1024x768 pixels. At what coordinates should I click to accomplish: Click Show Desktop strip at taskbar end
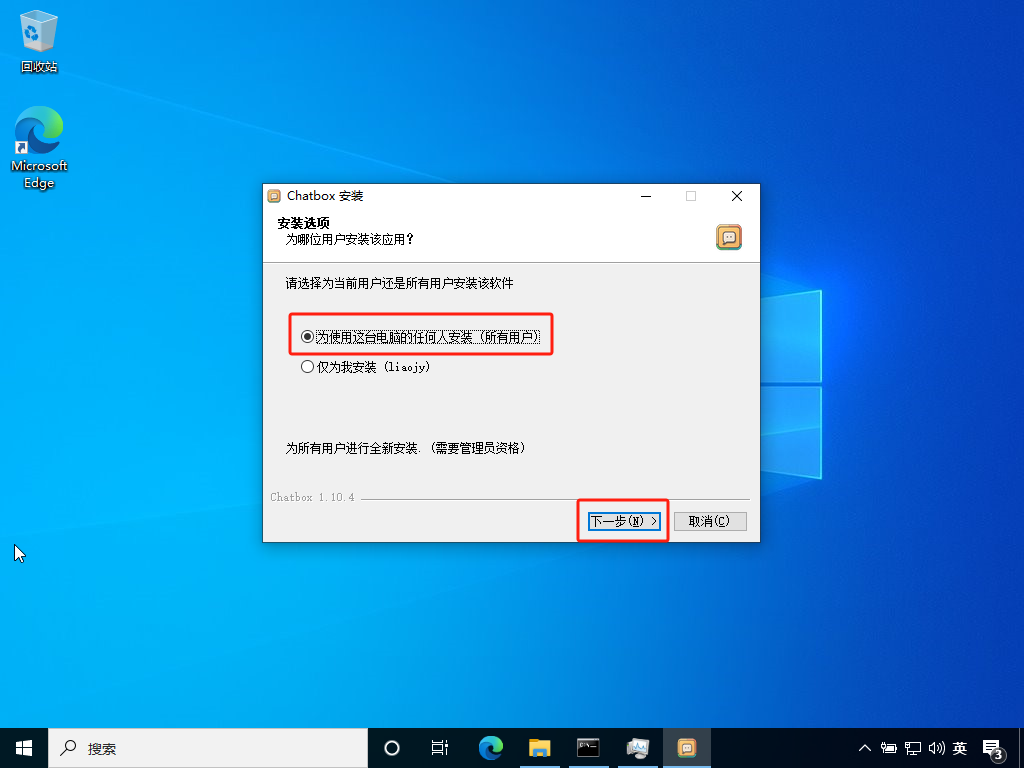pyautogui.click(x=1021, y=748)
